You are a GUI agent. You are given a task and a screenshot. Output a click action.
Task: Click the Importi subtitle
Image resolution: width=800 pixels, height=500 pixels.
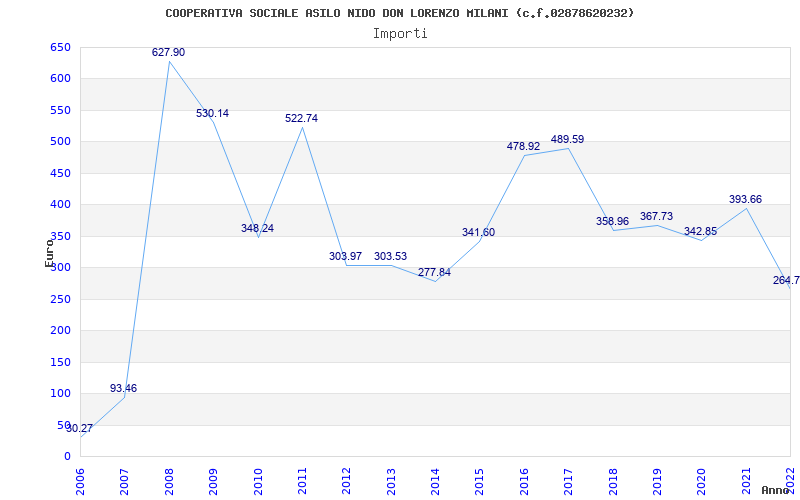point(399,34)
